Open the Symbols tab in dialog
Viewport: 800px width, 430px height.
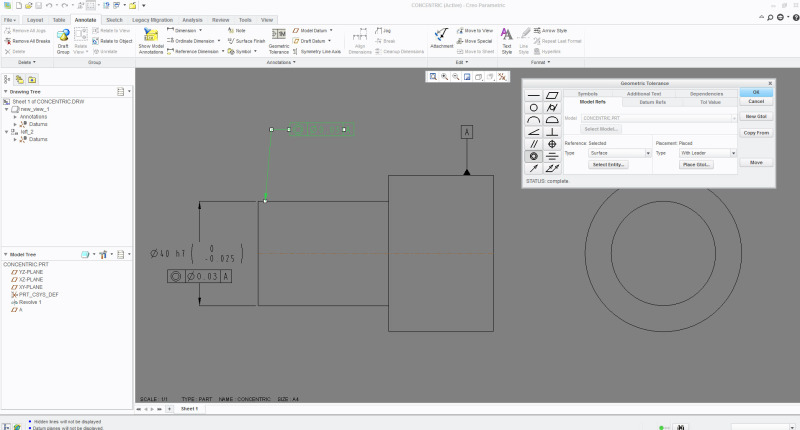588,94
